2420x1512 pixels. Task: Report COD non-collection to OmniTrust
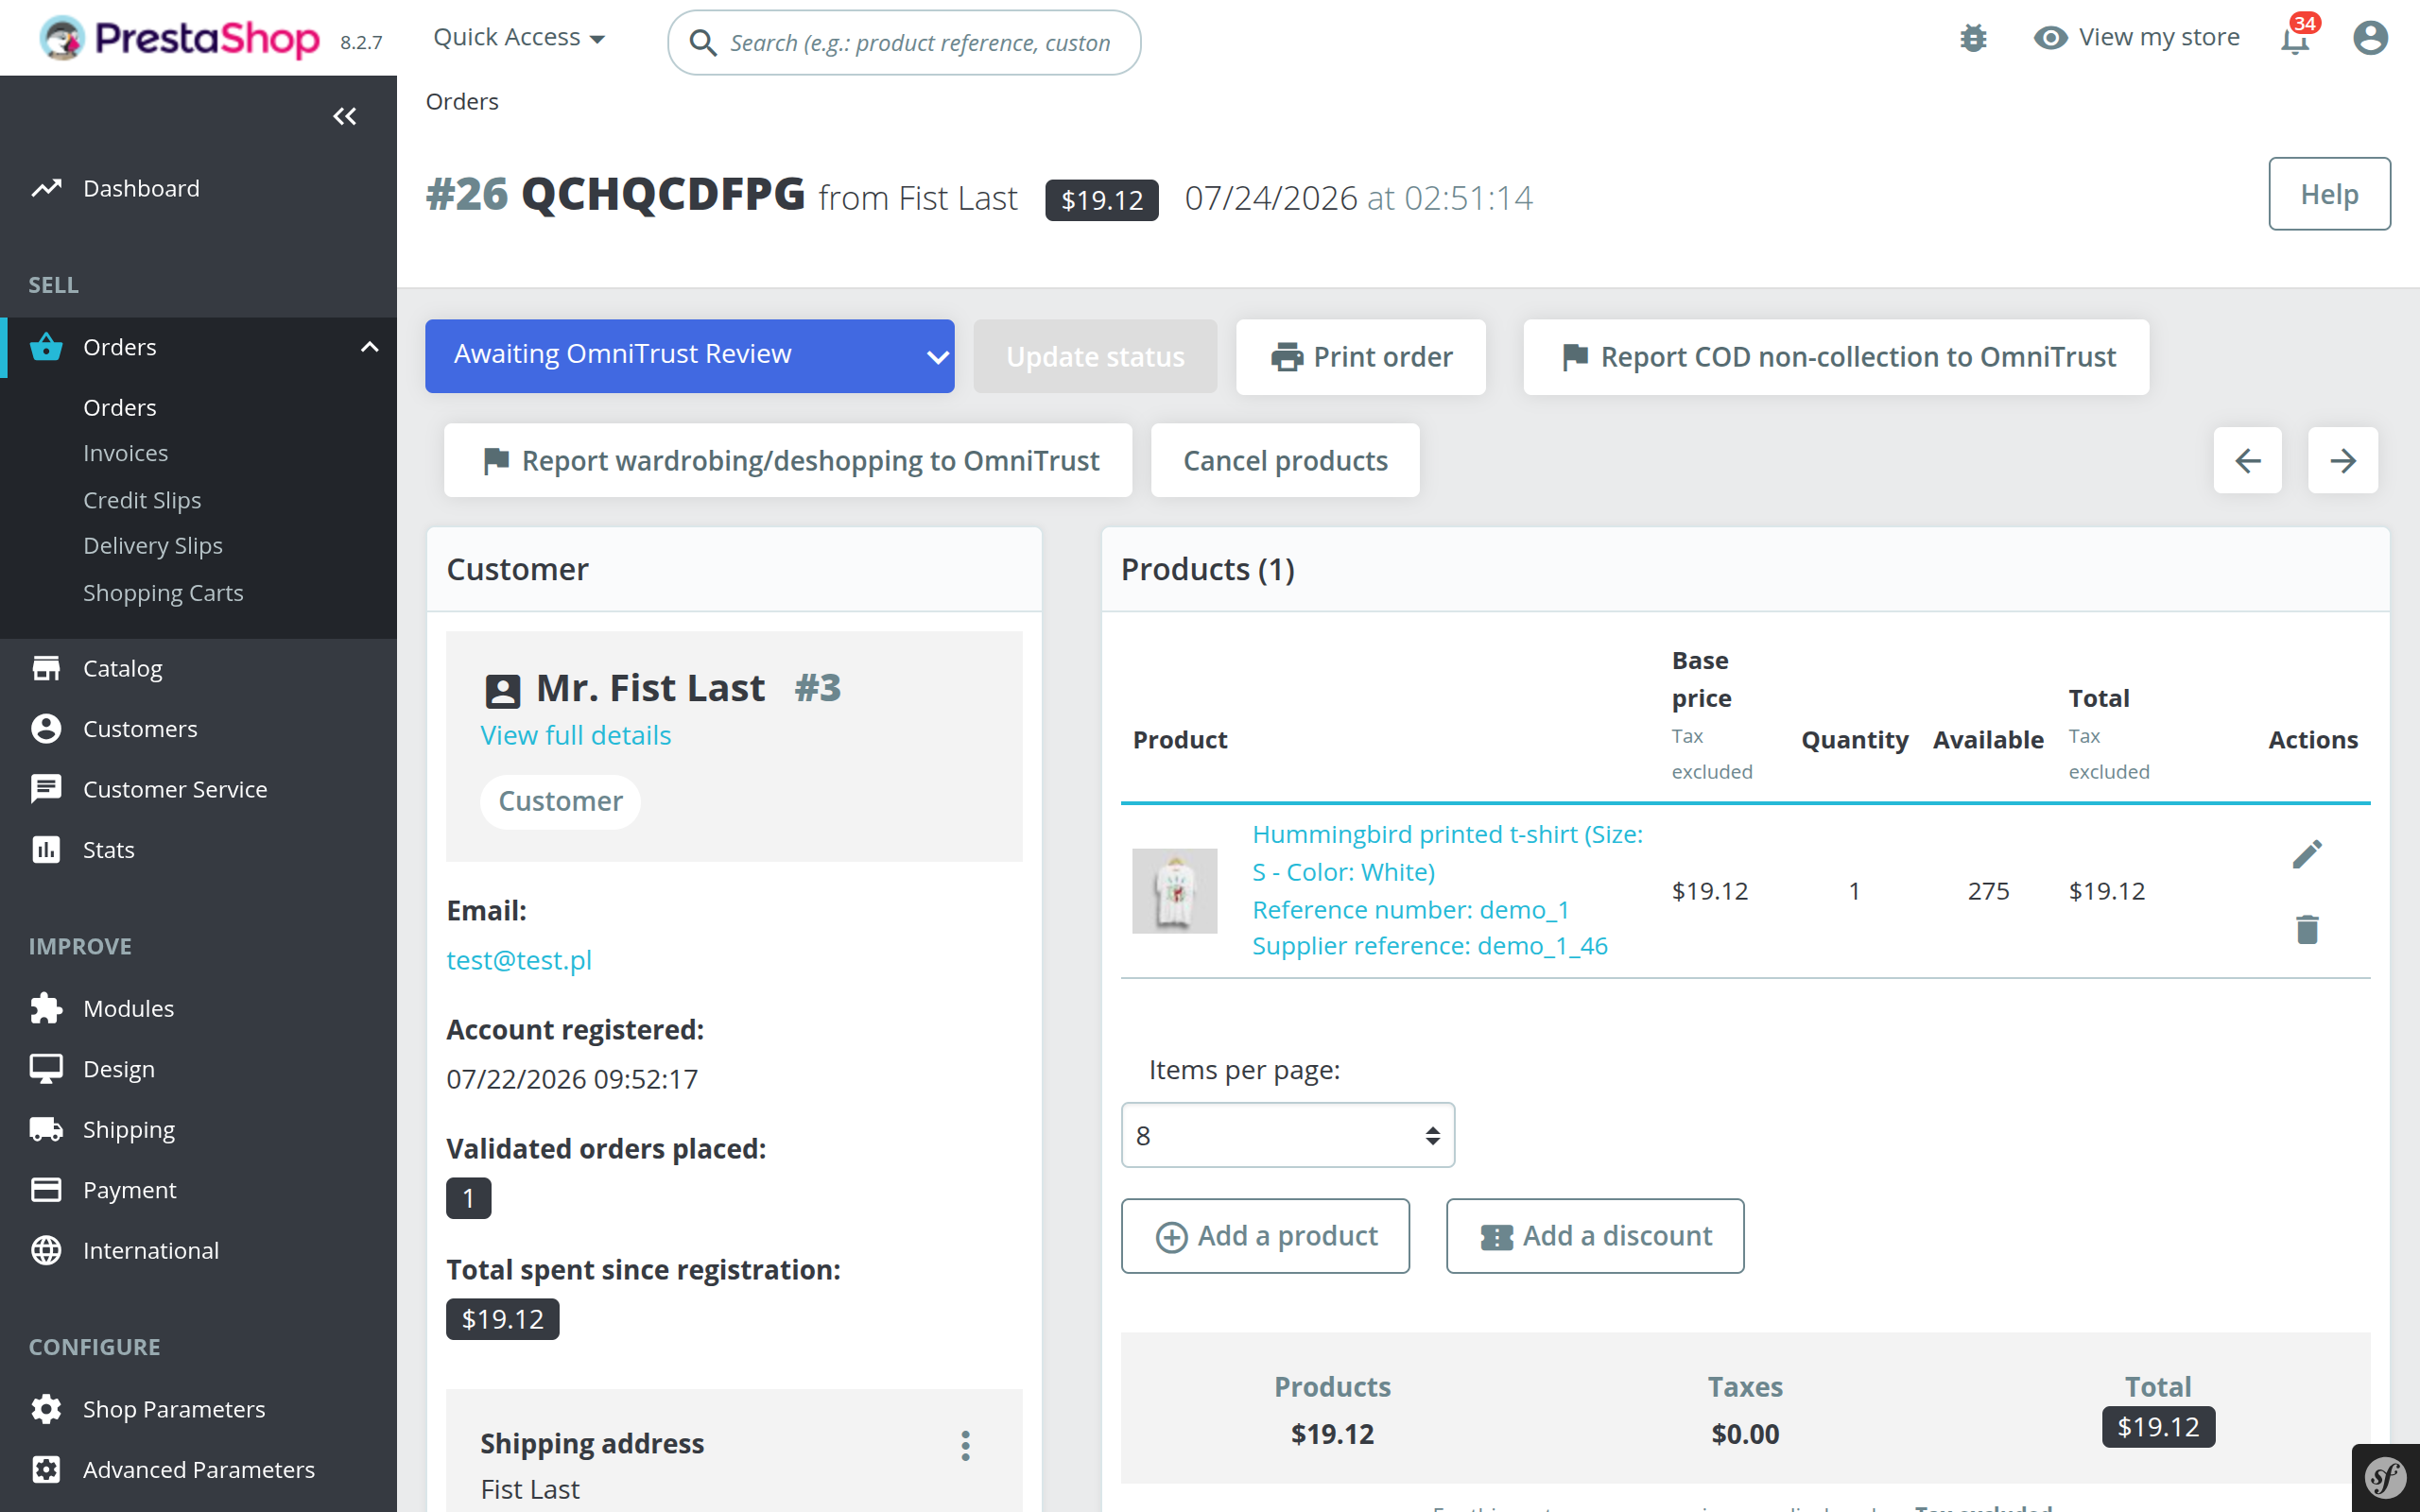(1836, 356)
